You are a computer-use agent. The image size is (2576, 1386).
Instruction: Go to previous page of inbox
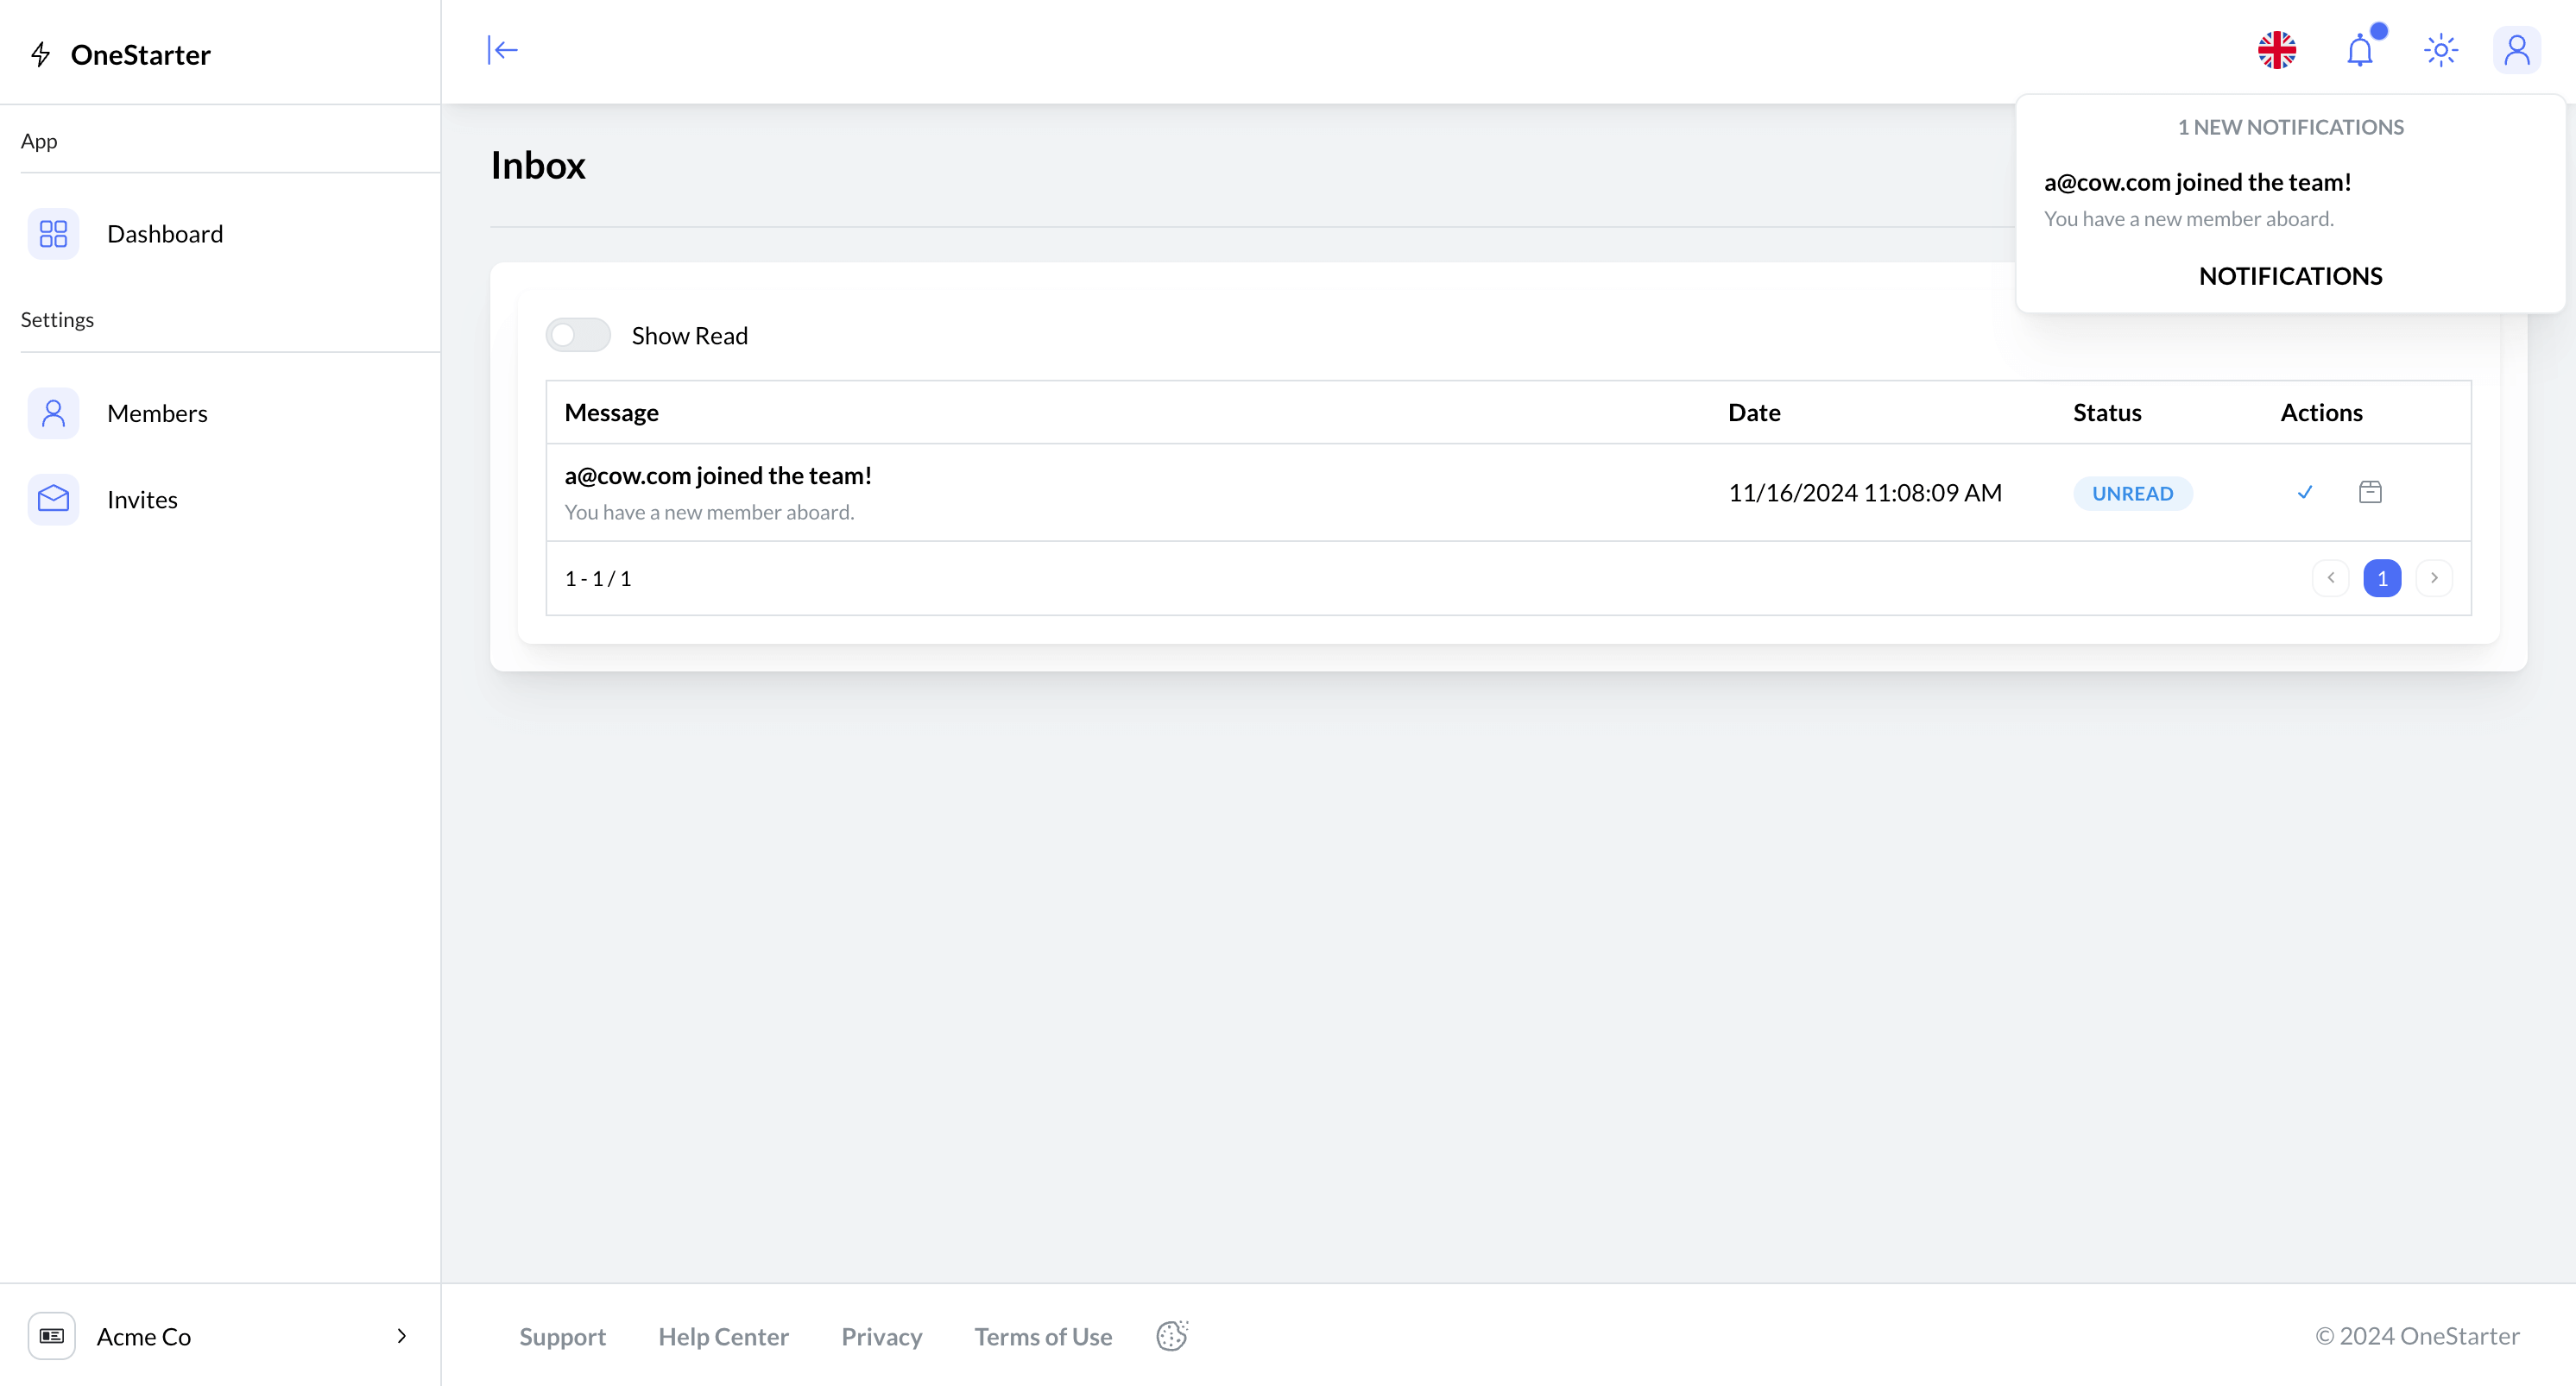pyautogui.click(x=2331, y=578)
